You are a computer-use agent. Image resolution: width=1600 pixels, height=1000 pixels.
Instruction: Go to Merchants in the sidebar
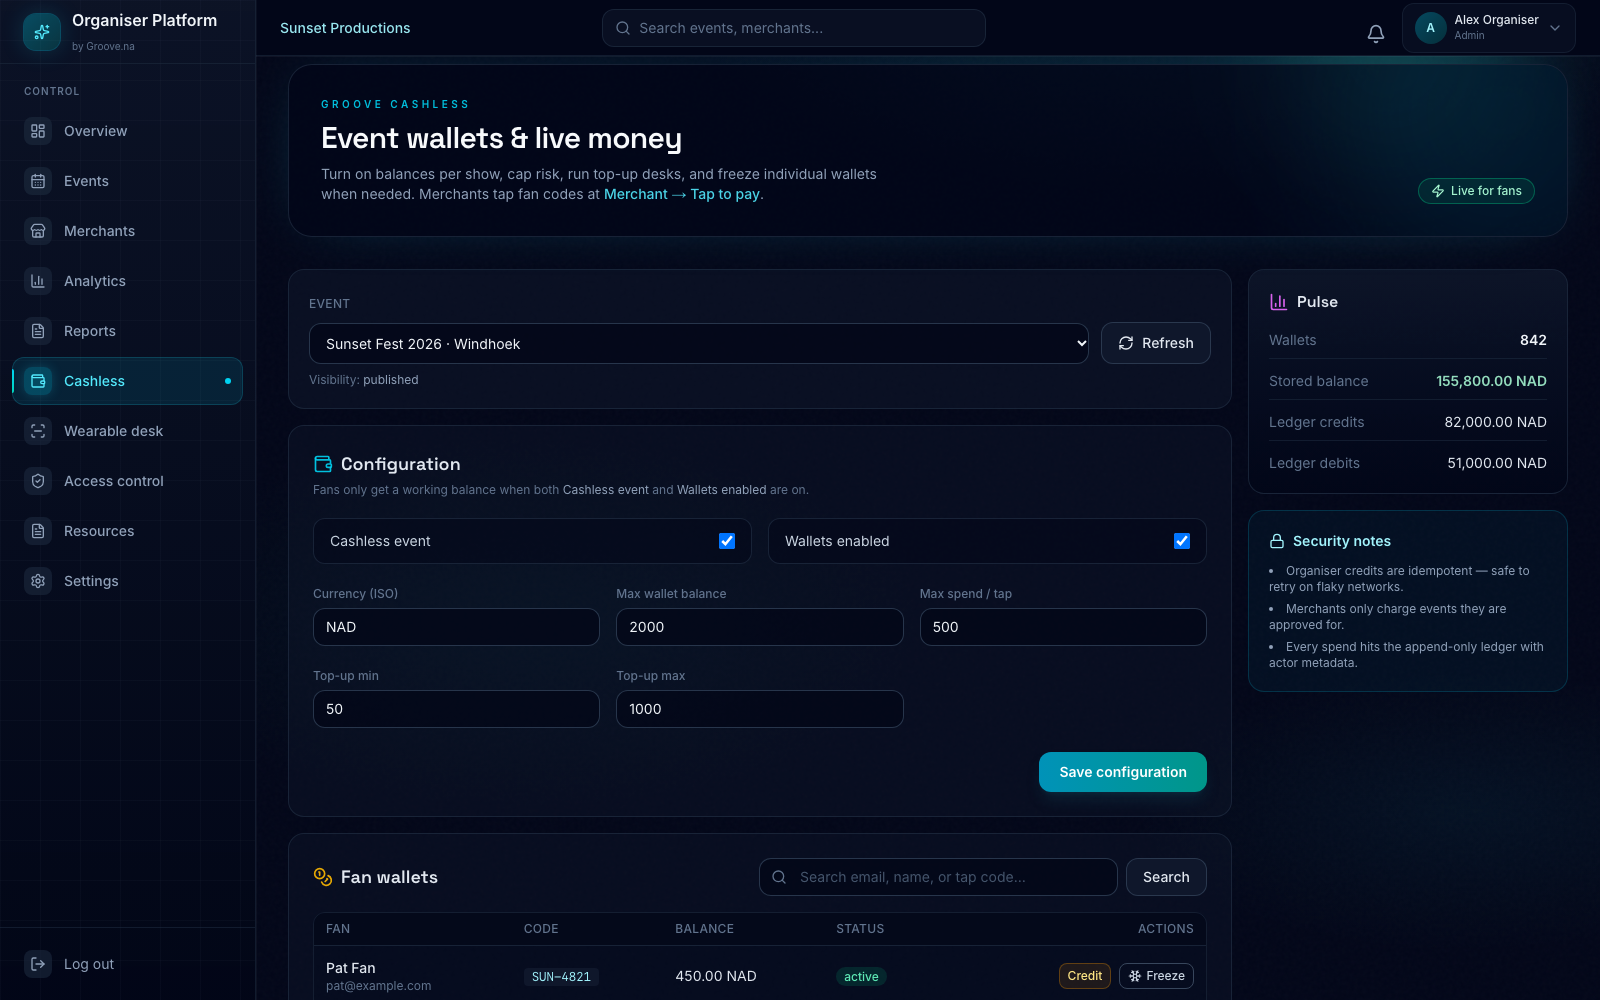tap(127, 231)
